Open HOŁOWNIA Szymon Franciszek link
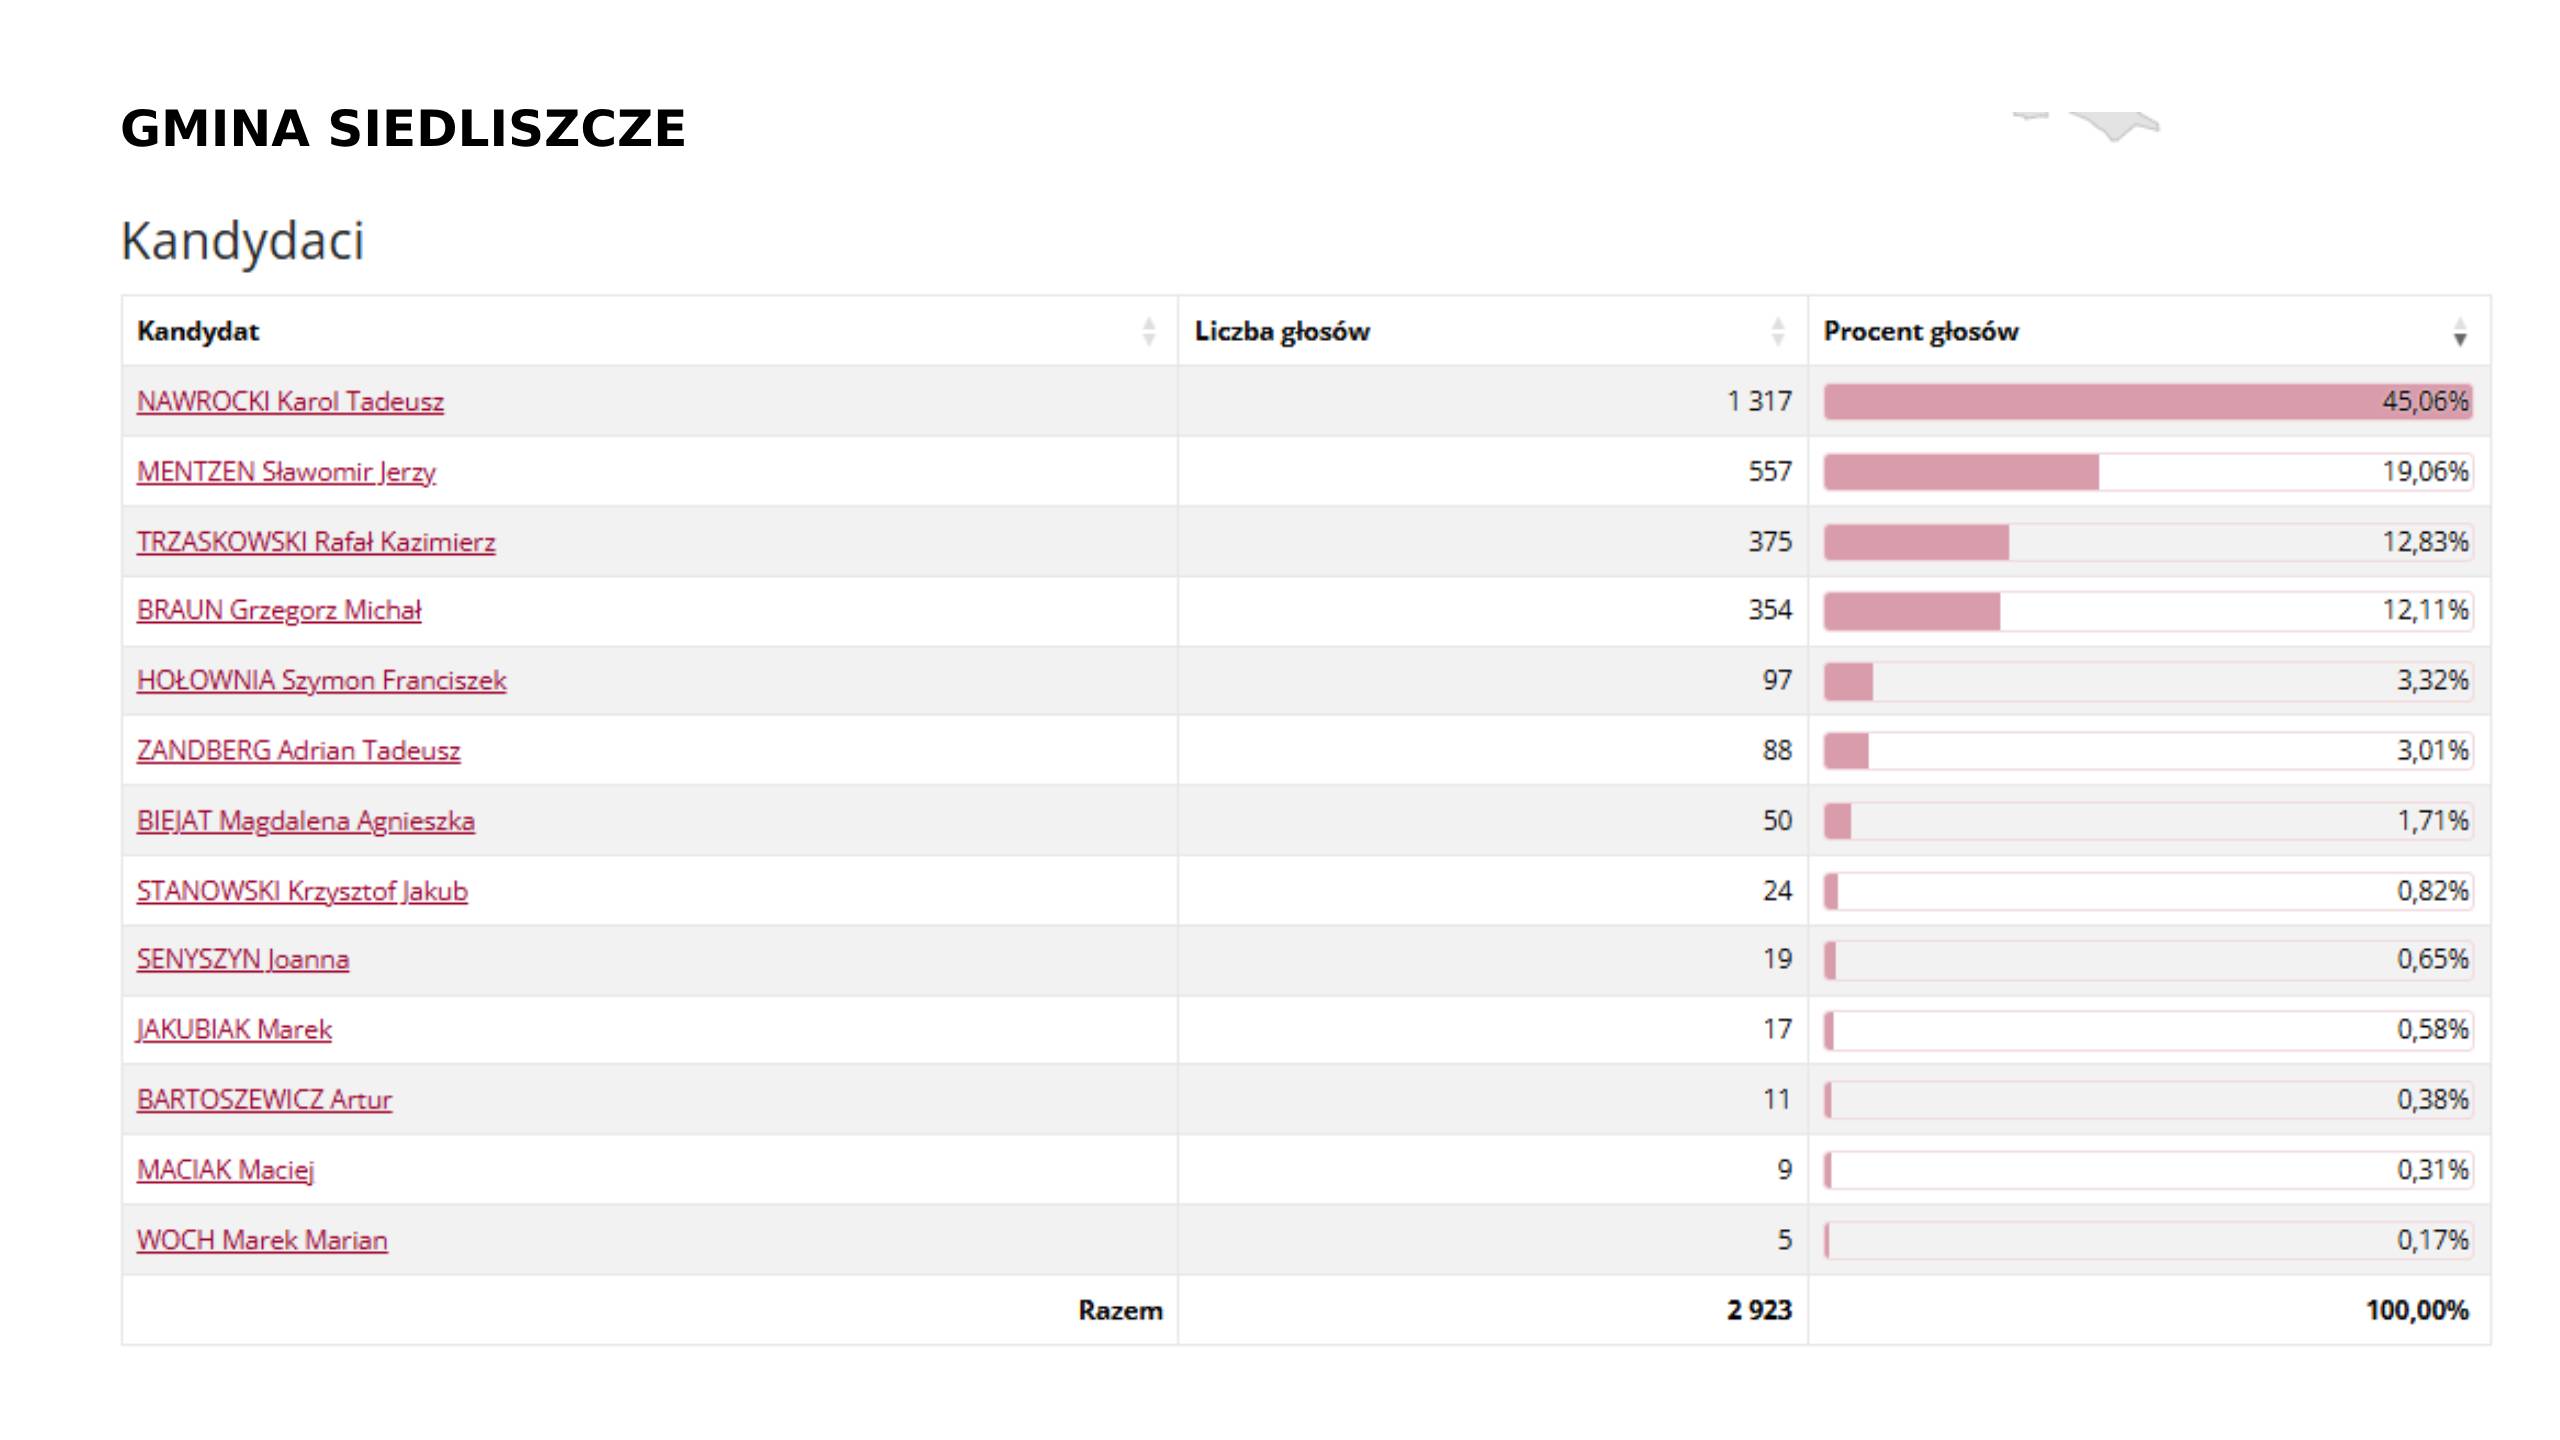Viewport: 2560px width, 1440px height. click(321, 681)
